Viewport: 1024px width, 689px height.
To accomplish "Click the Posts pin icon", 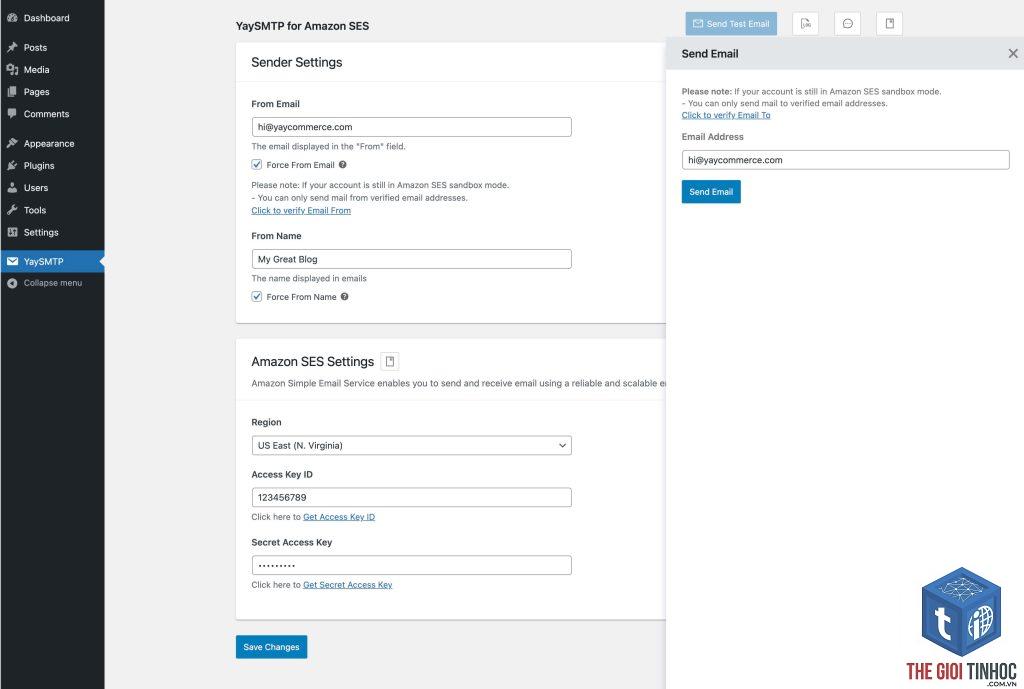I will pos(12,47).
